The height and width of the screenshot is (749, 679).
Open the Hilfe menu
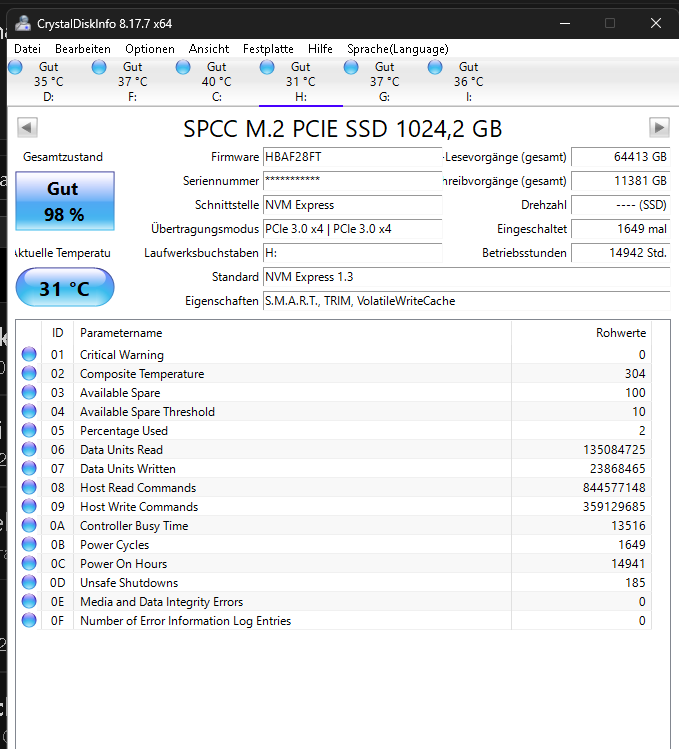point(320,49)
